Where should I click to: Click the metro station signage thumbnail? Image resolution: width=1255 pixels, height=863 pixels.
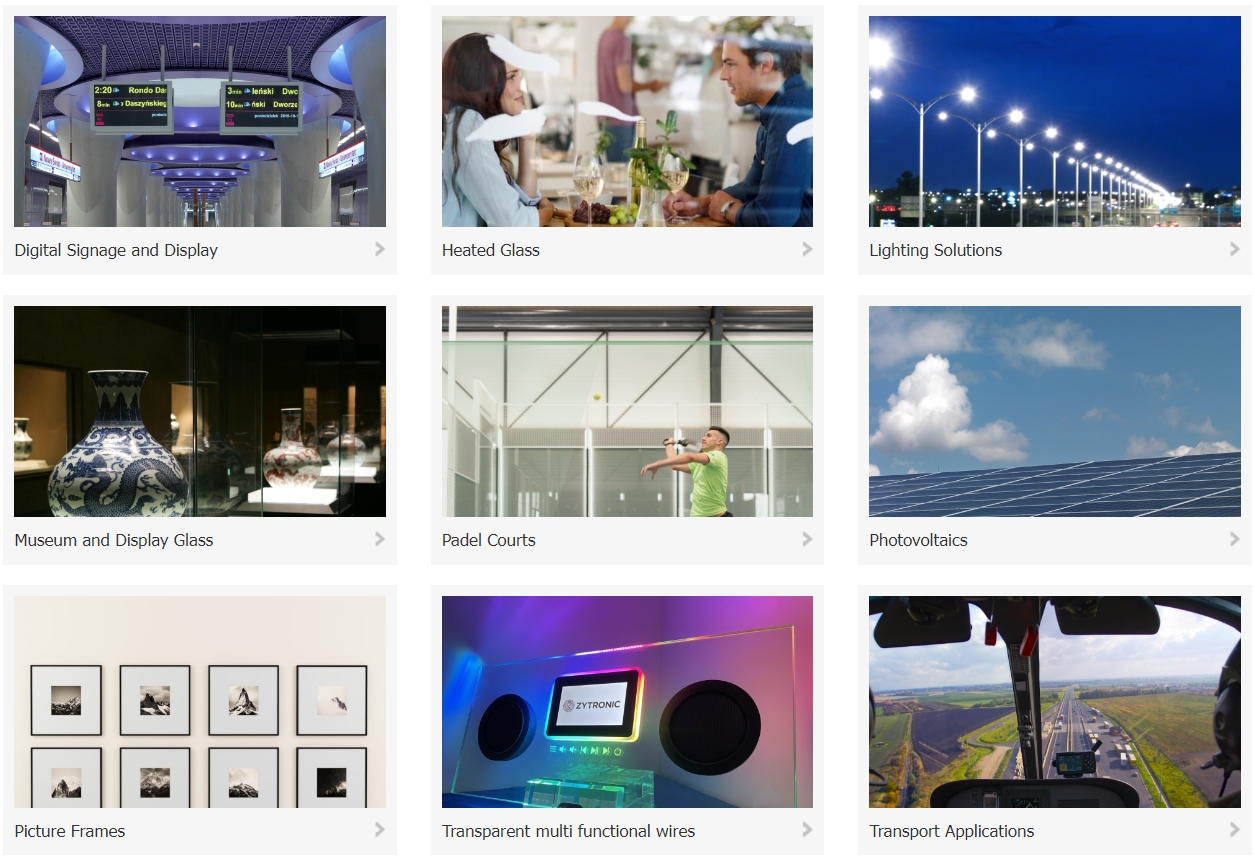pos(200,121)
